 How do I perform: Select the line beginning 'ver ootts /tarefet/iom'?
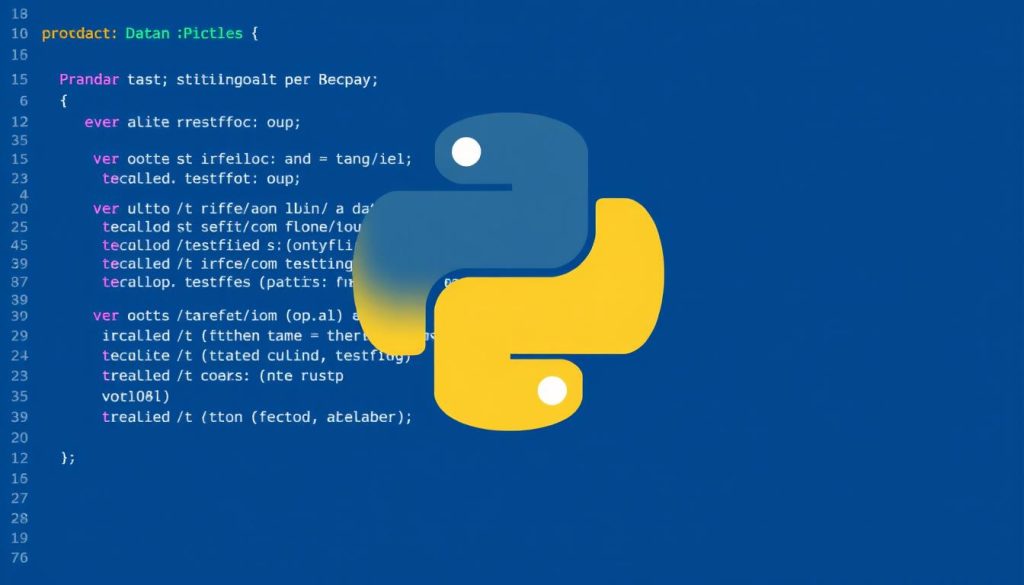tap(226, 316)
